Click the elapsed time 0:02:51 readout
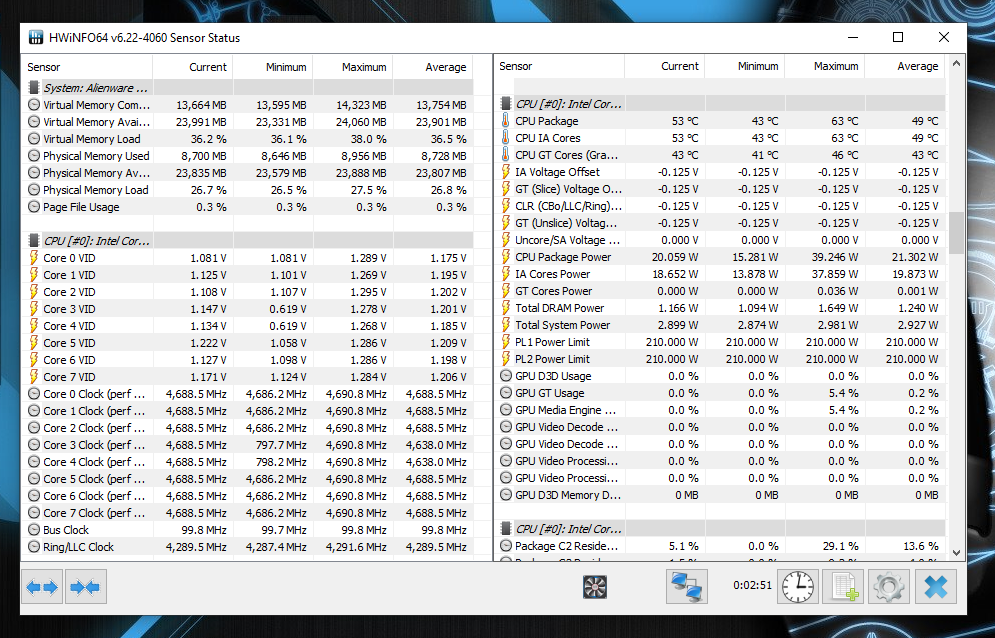This screenshot has width=995, height=638. [753, 585]
